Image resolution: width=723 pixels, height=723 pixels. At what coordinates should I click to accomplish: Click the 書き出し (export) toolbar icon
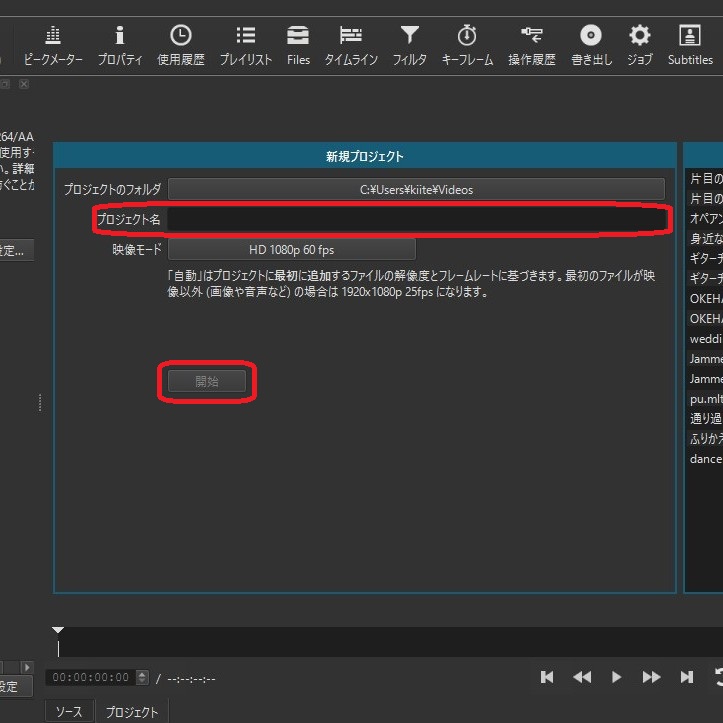(x=591, y=45)
